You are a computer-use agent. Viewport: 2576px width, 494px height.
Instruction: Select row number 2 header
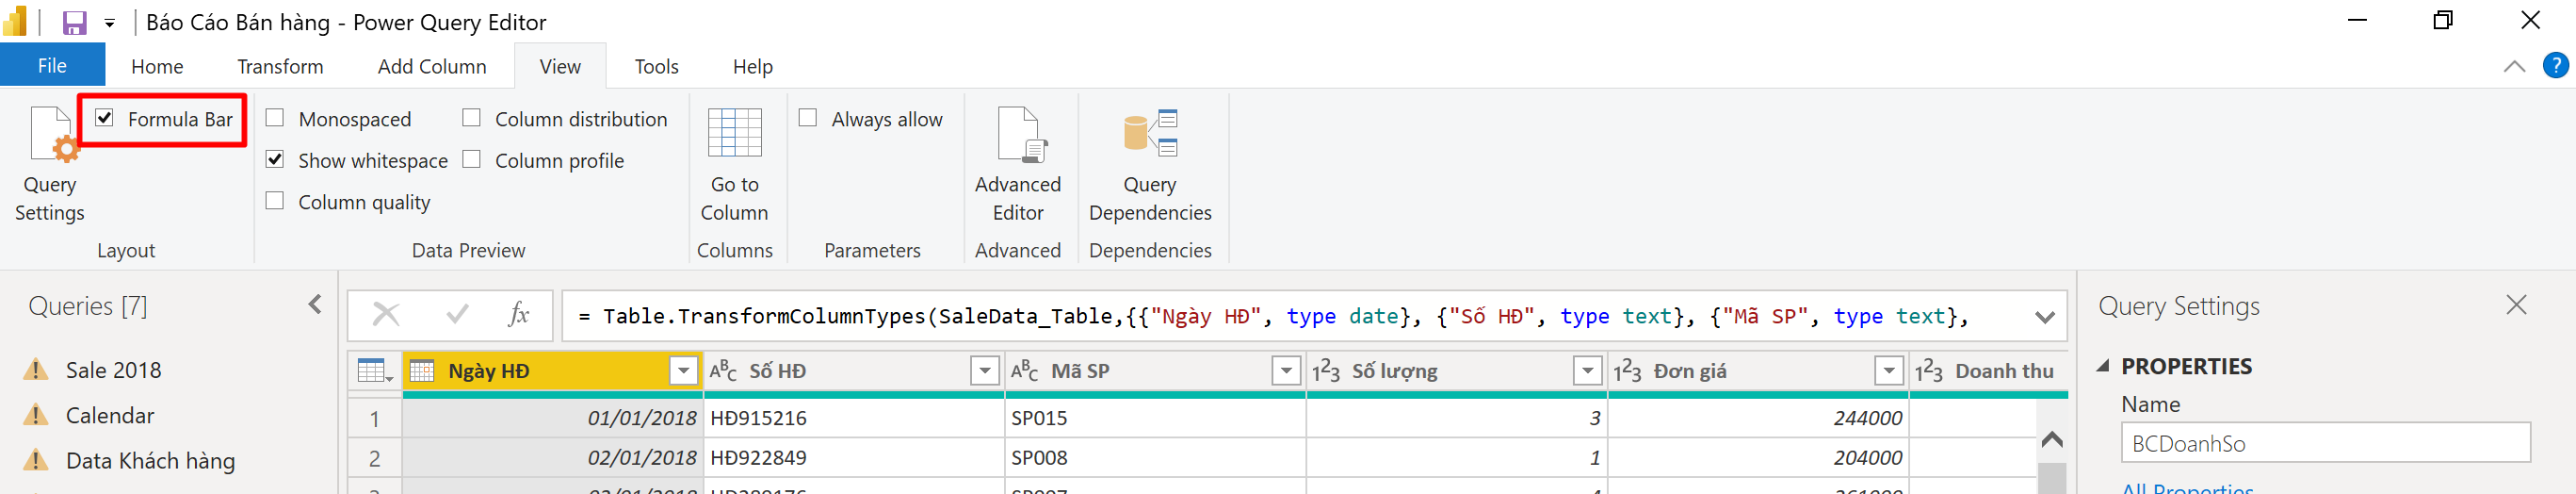[375, 458]
